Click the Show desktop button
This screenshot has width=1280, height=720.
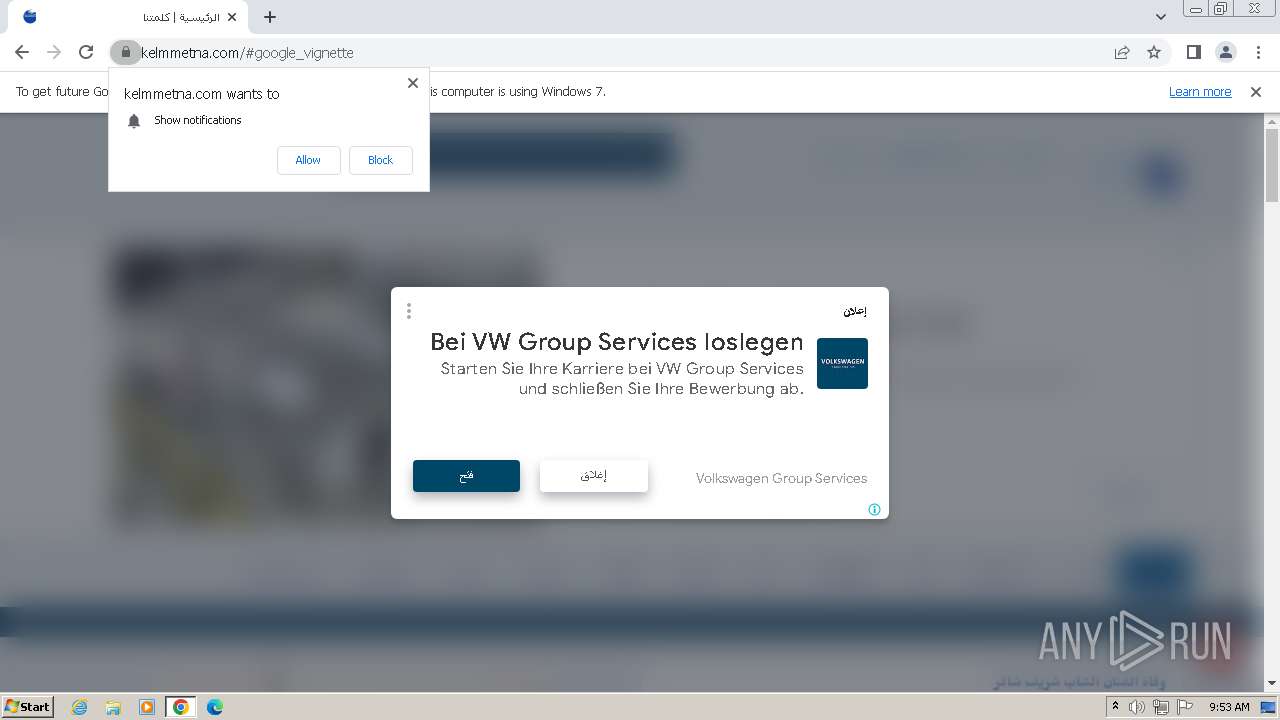click(1270, 707)
